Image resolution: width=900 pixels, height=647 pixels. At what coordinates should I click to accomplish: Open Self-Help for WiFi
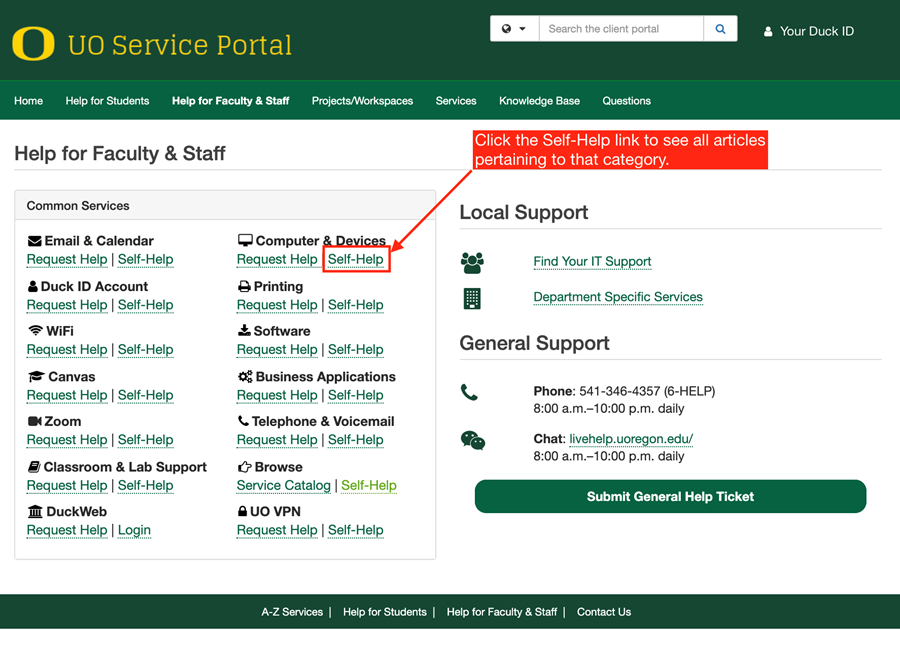tap(146, 350)
